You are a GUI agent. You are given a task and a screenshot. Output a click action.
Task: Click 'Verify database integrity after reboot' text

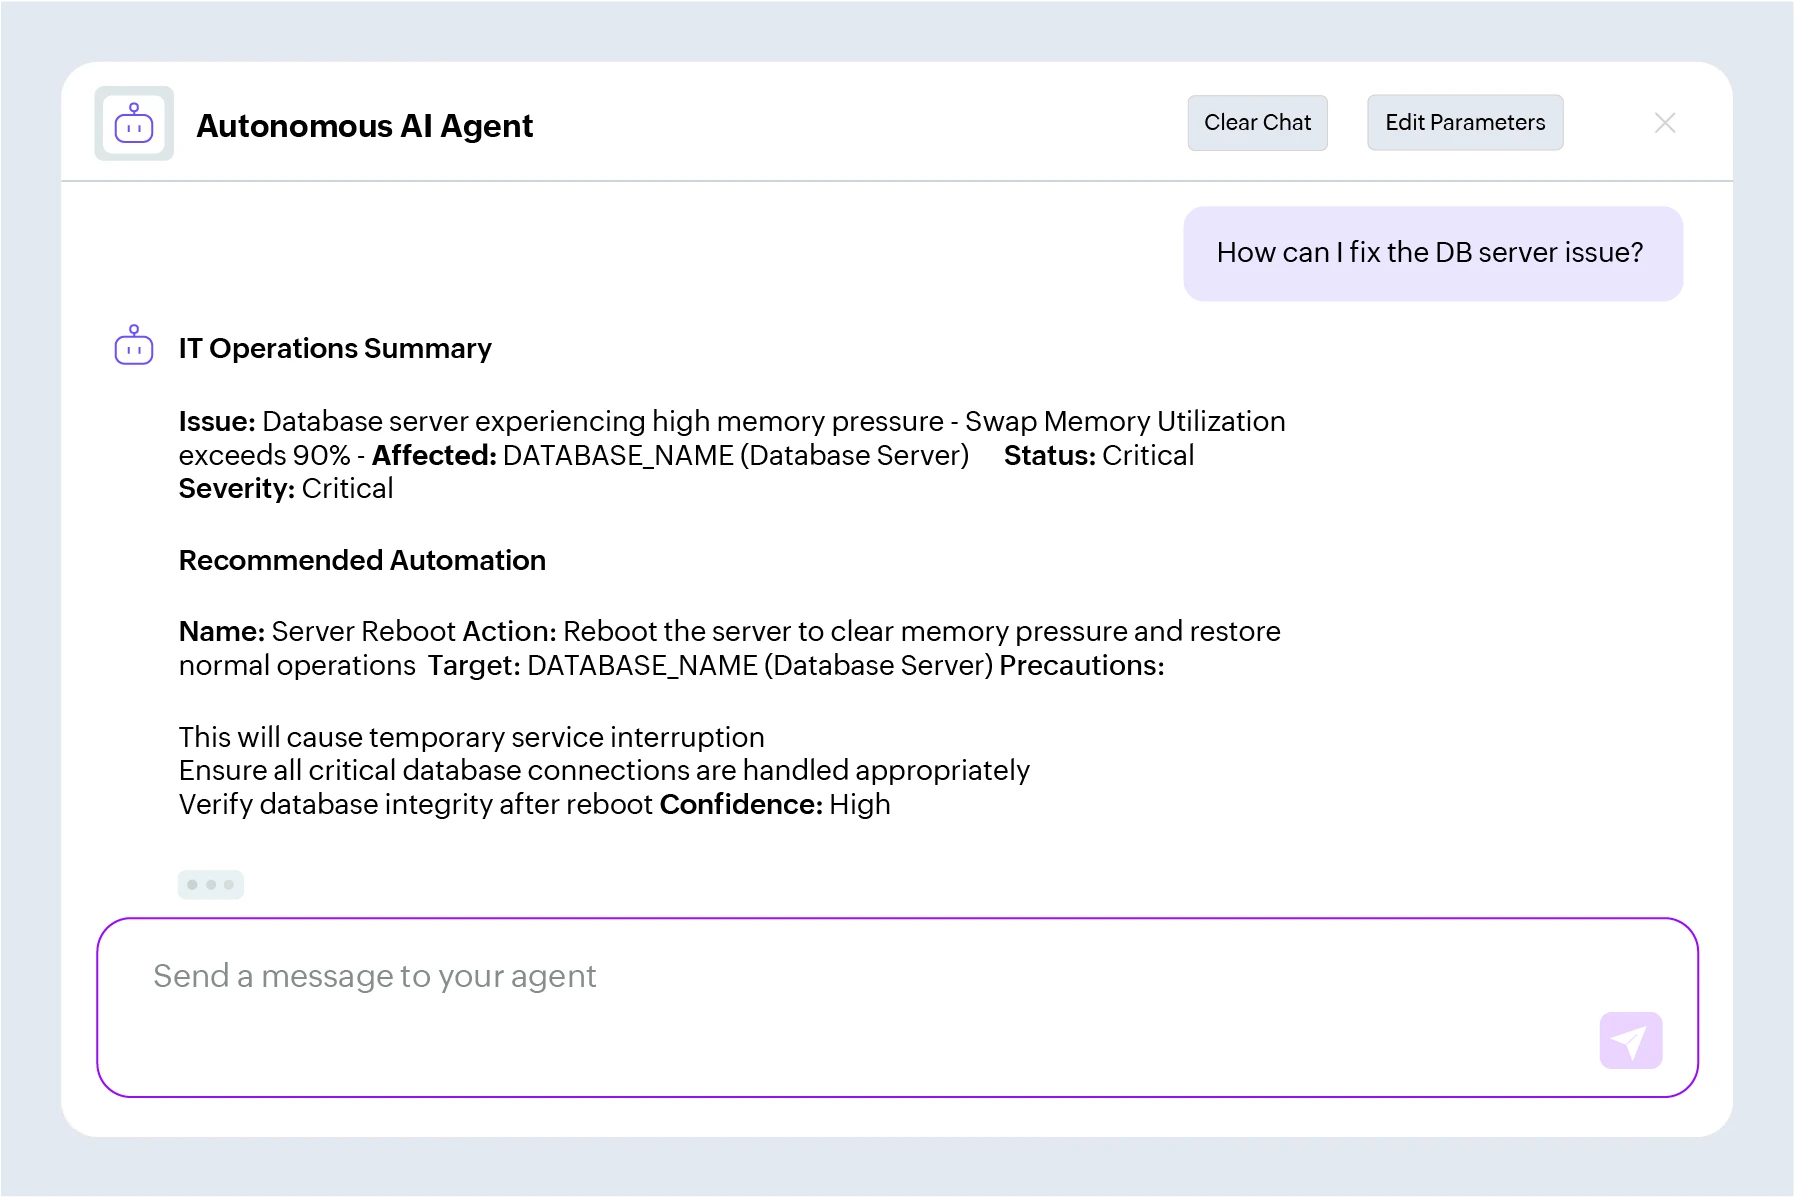[x=416, y=804]
